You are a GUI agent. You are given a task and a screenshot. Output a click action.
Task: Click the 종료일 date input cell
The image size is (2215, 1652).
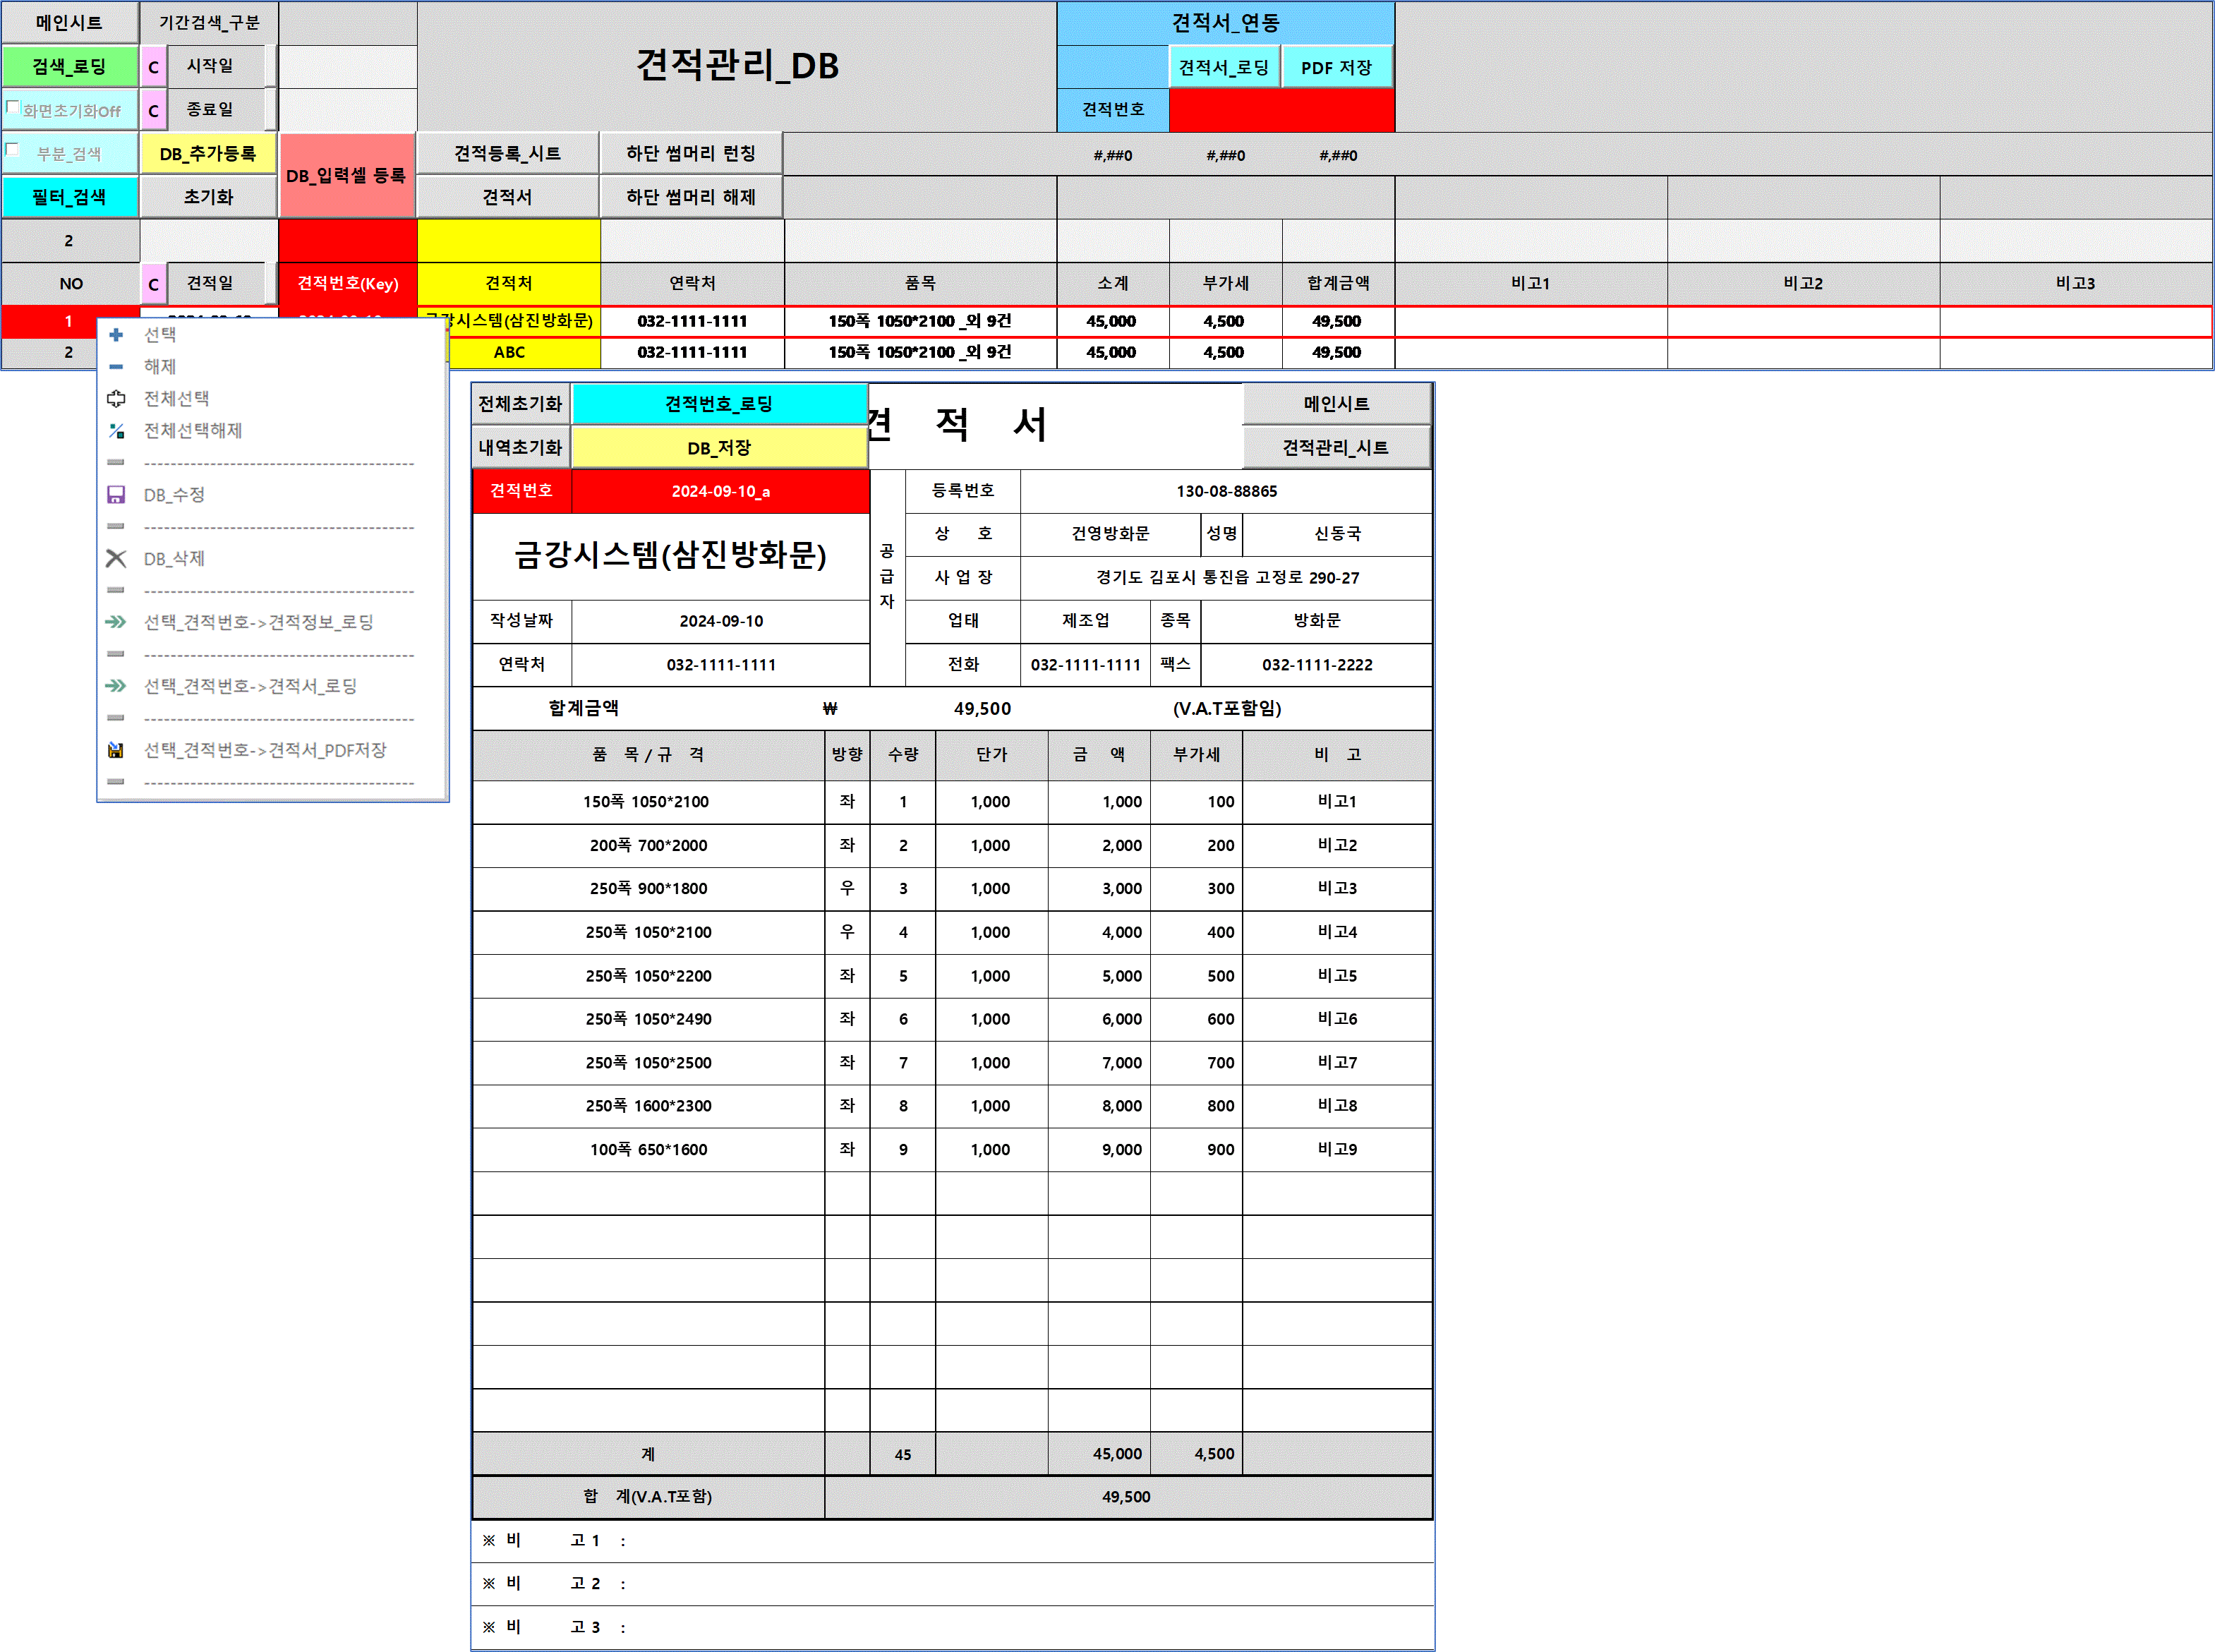347,110
